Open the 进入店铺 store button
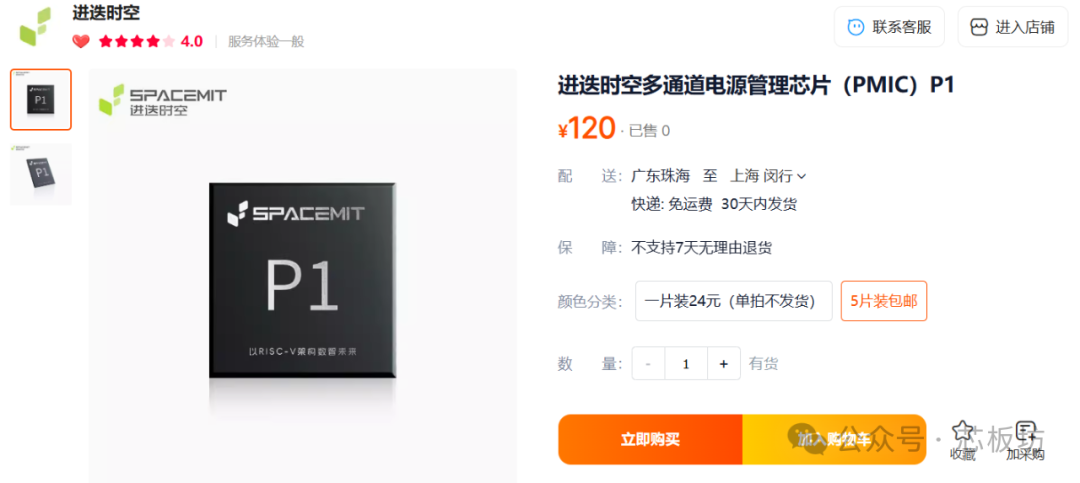 [1012, 27]
